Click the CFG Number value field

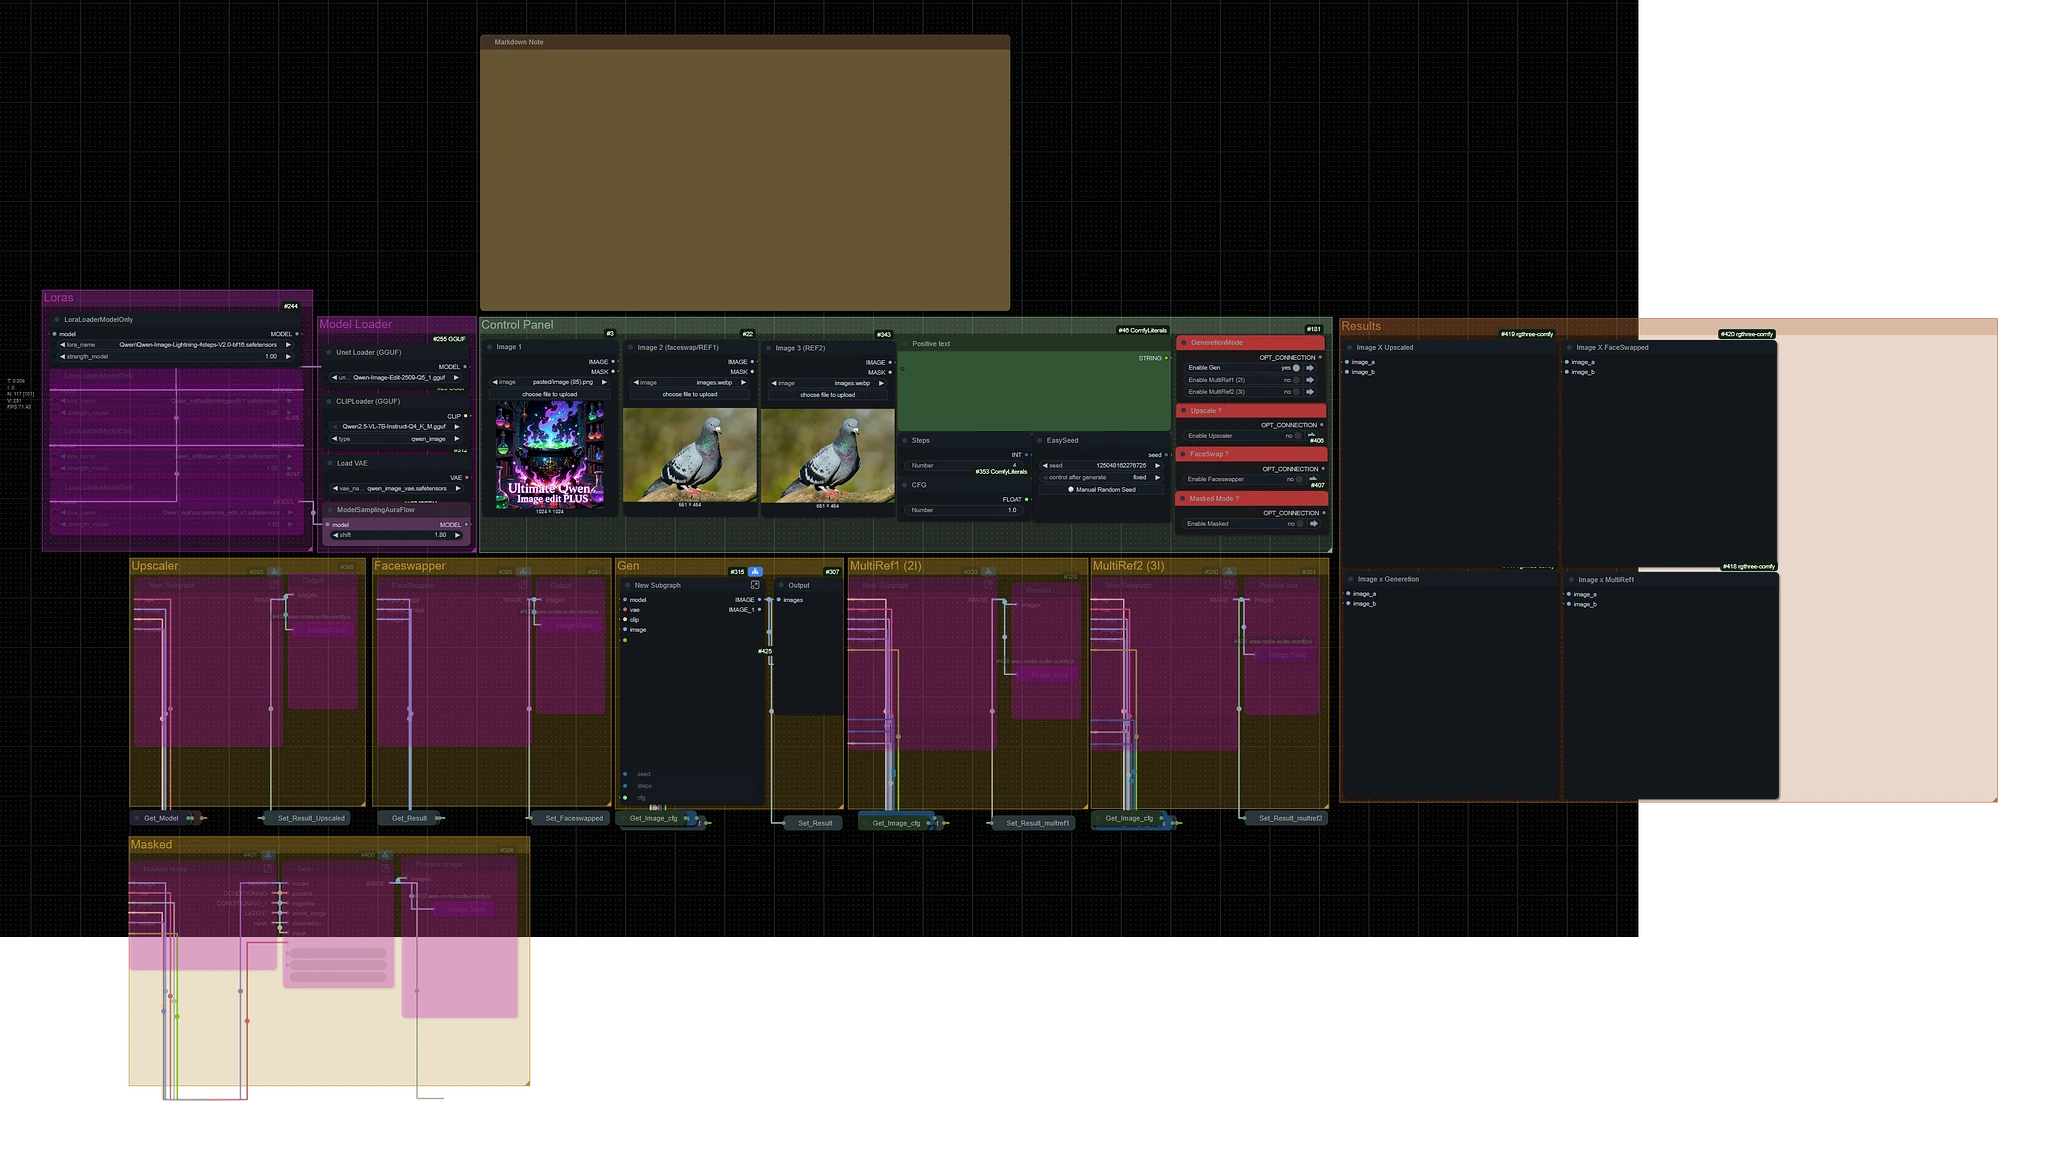pyautogui.click(x=965, y=510)
